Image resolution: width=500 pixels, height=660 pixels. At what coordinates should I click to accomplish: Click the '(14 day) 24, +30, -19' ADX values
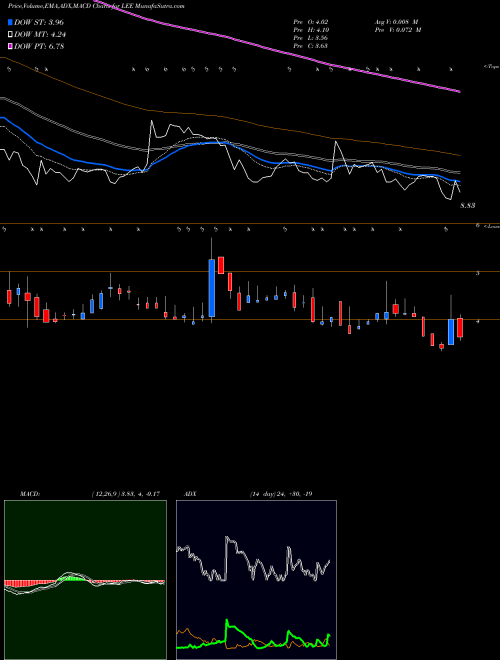point(281,493)
